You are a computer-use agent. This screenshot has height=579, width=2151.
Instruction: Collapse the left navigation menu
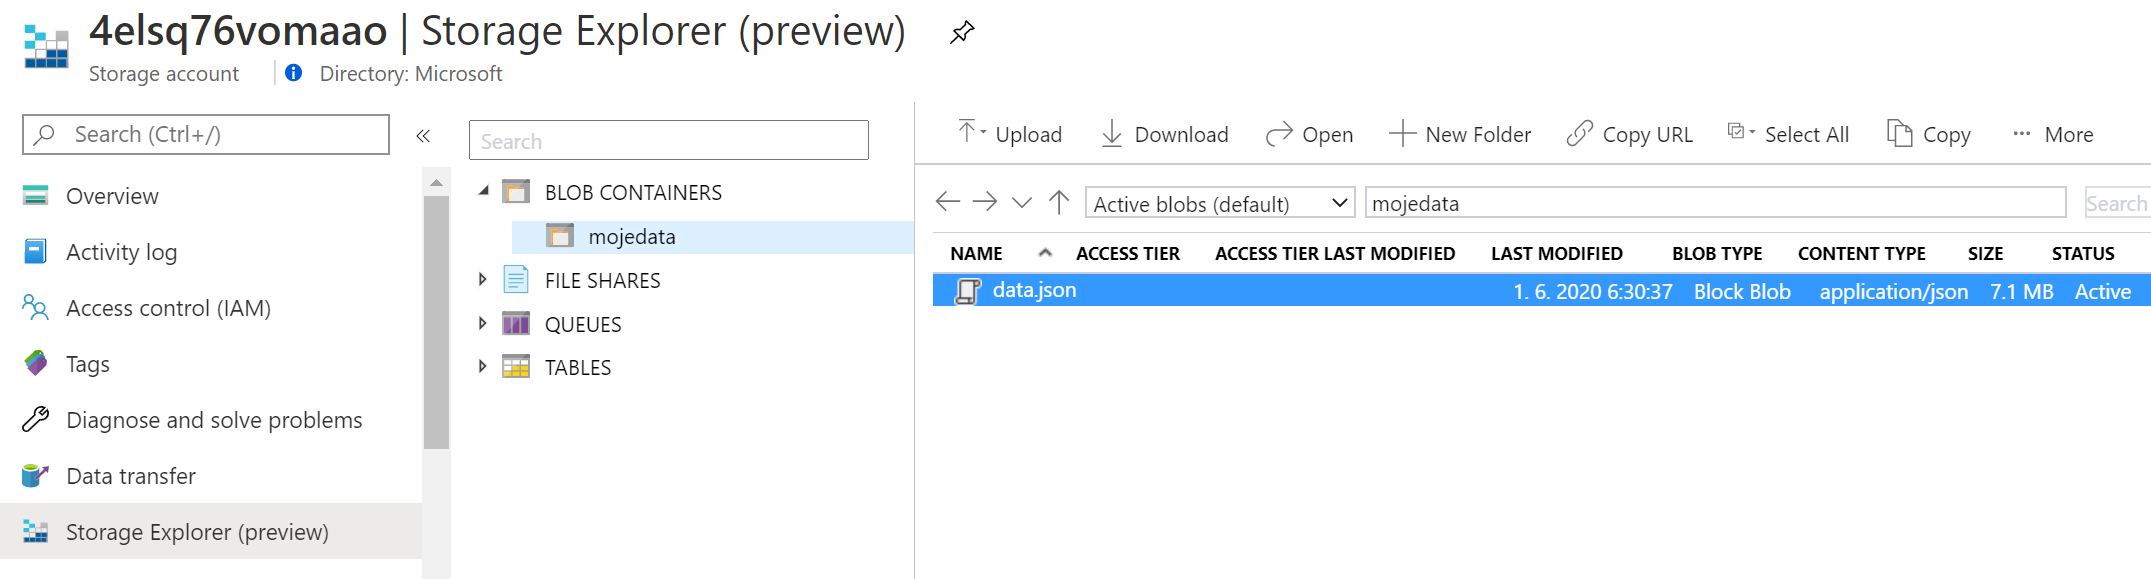[423, 136]
